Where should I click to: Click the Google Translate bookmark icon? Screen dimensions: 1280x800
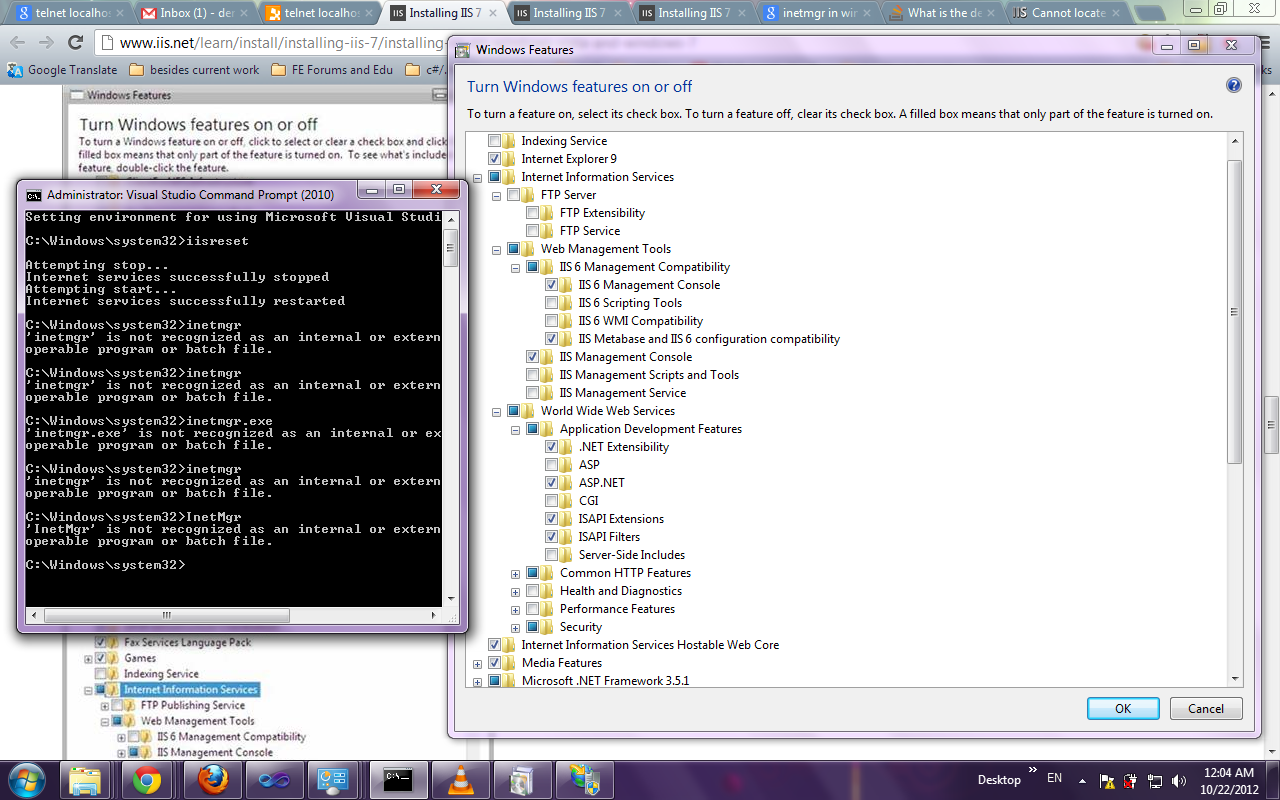(15, 70)
